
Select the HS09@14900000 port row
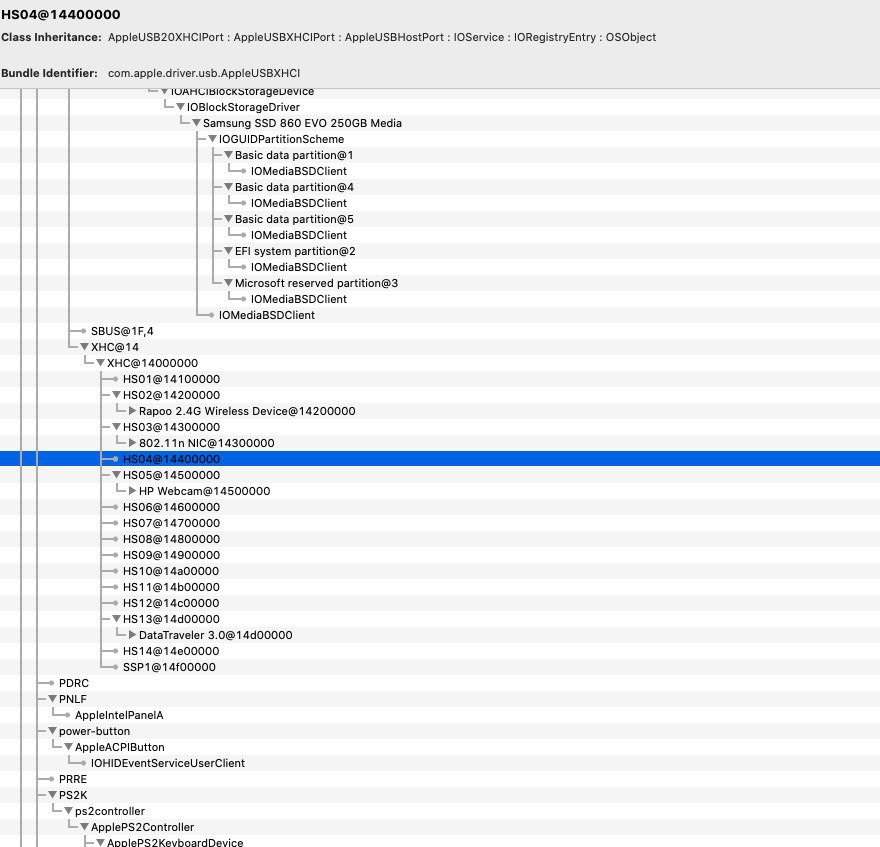click(x=440, y=555)
